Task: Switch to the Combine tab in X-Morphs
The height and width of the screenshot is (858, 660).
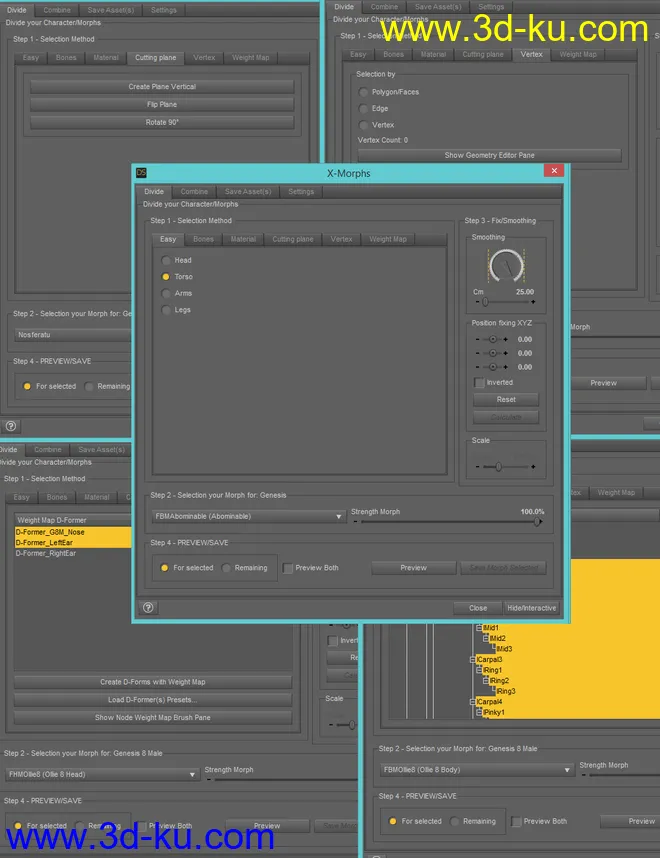Action: tap(194, 191)
